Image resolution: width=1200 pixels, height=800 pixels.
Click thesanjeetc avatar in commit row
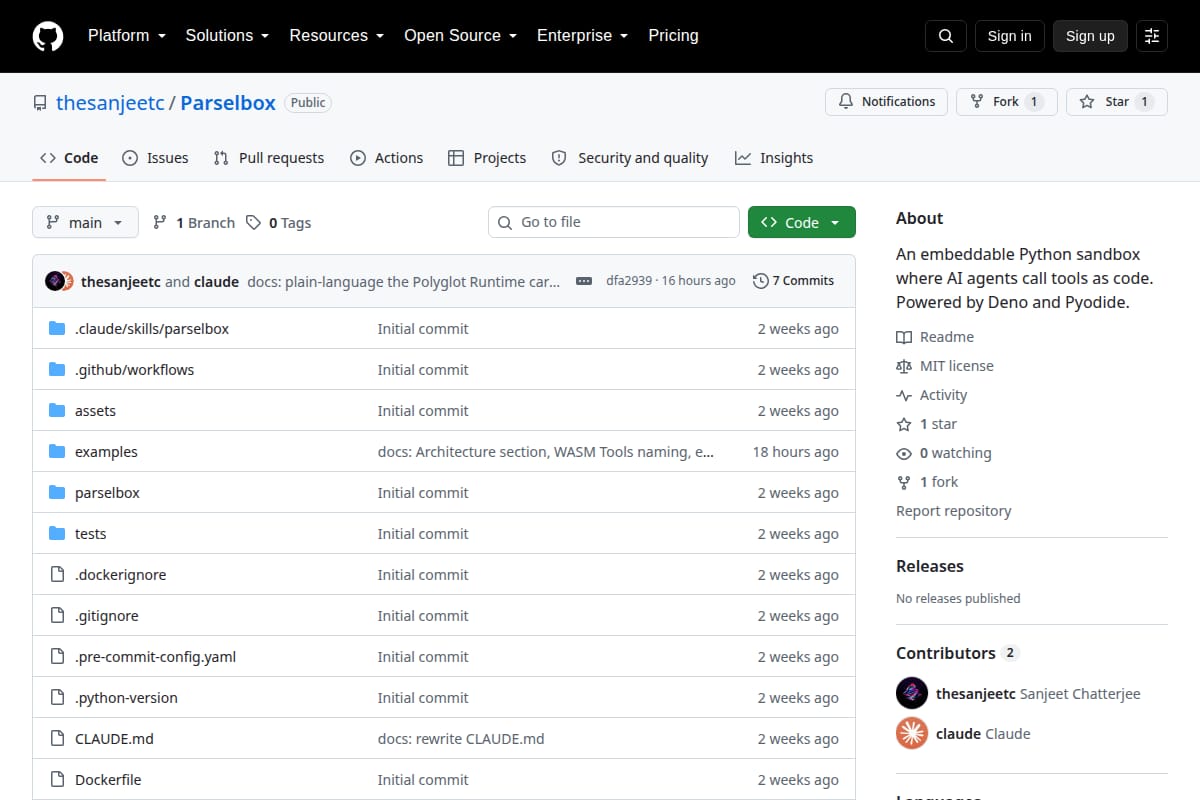(54, 281)
